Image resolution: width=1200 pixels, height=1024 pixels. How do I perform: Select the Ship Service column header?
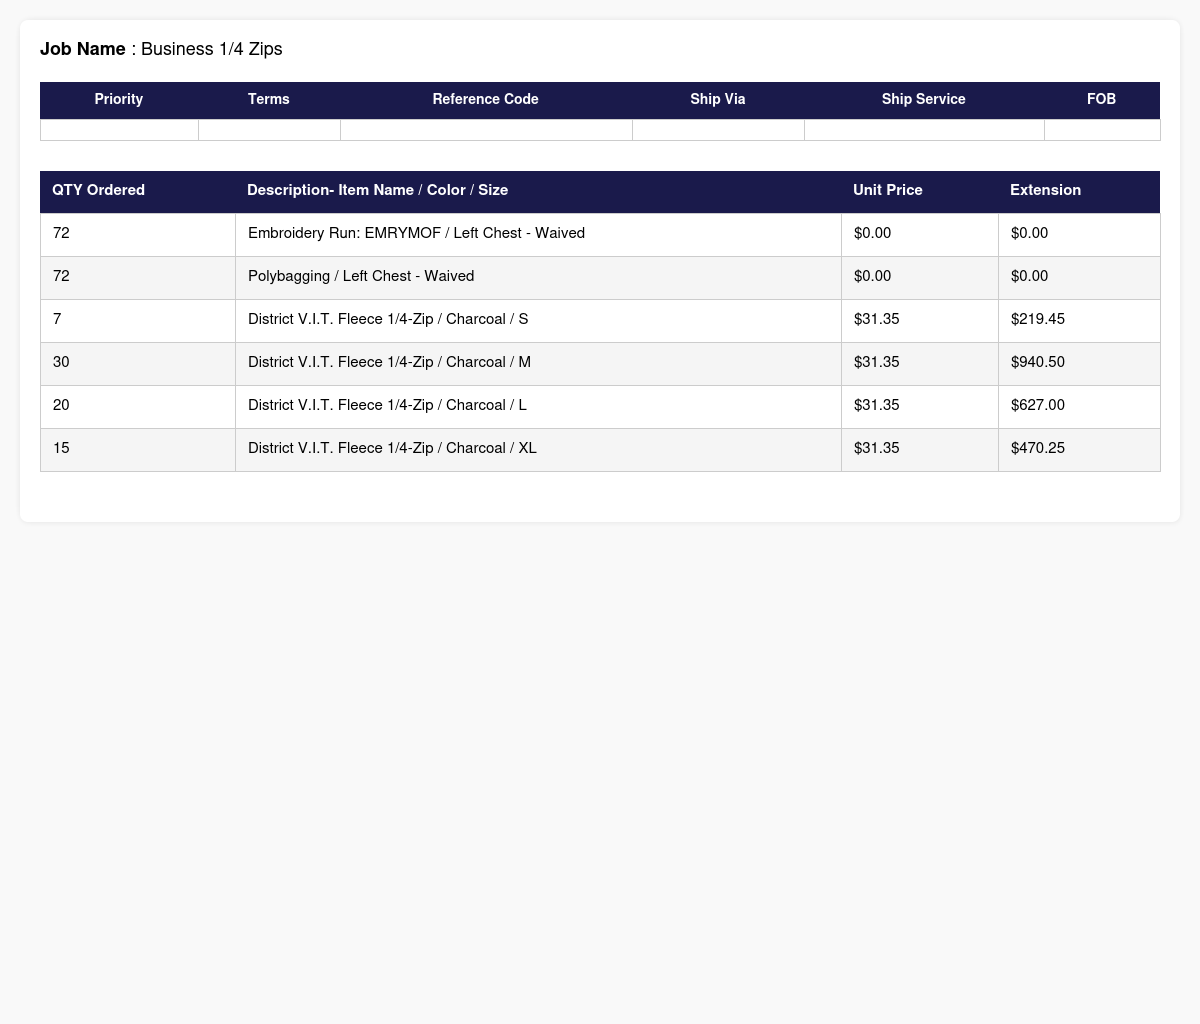click(923, 100)
